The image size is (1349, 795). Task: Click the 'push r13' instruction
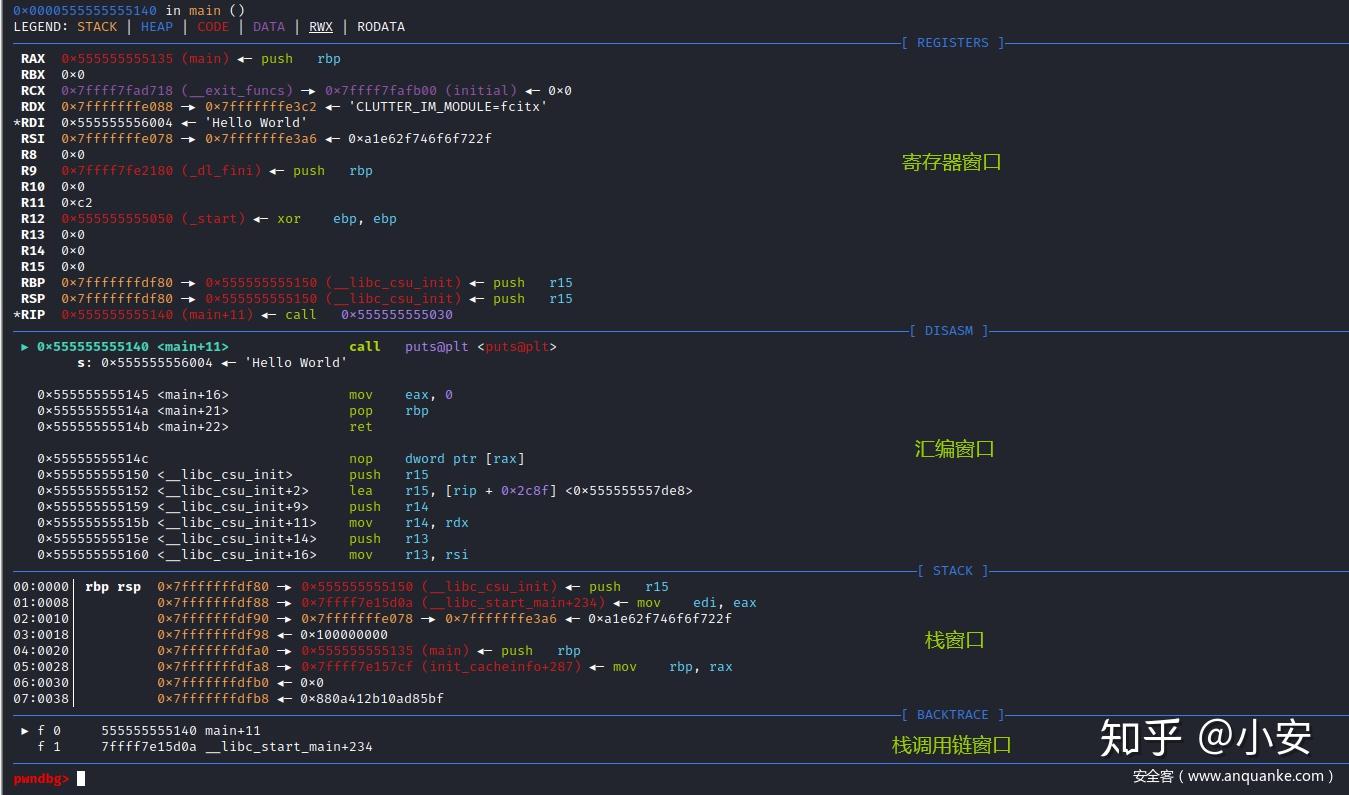click(389, 538)
